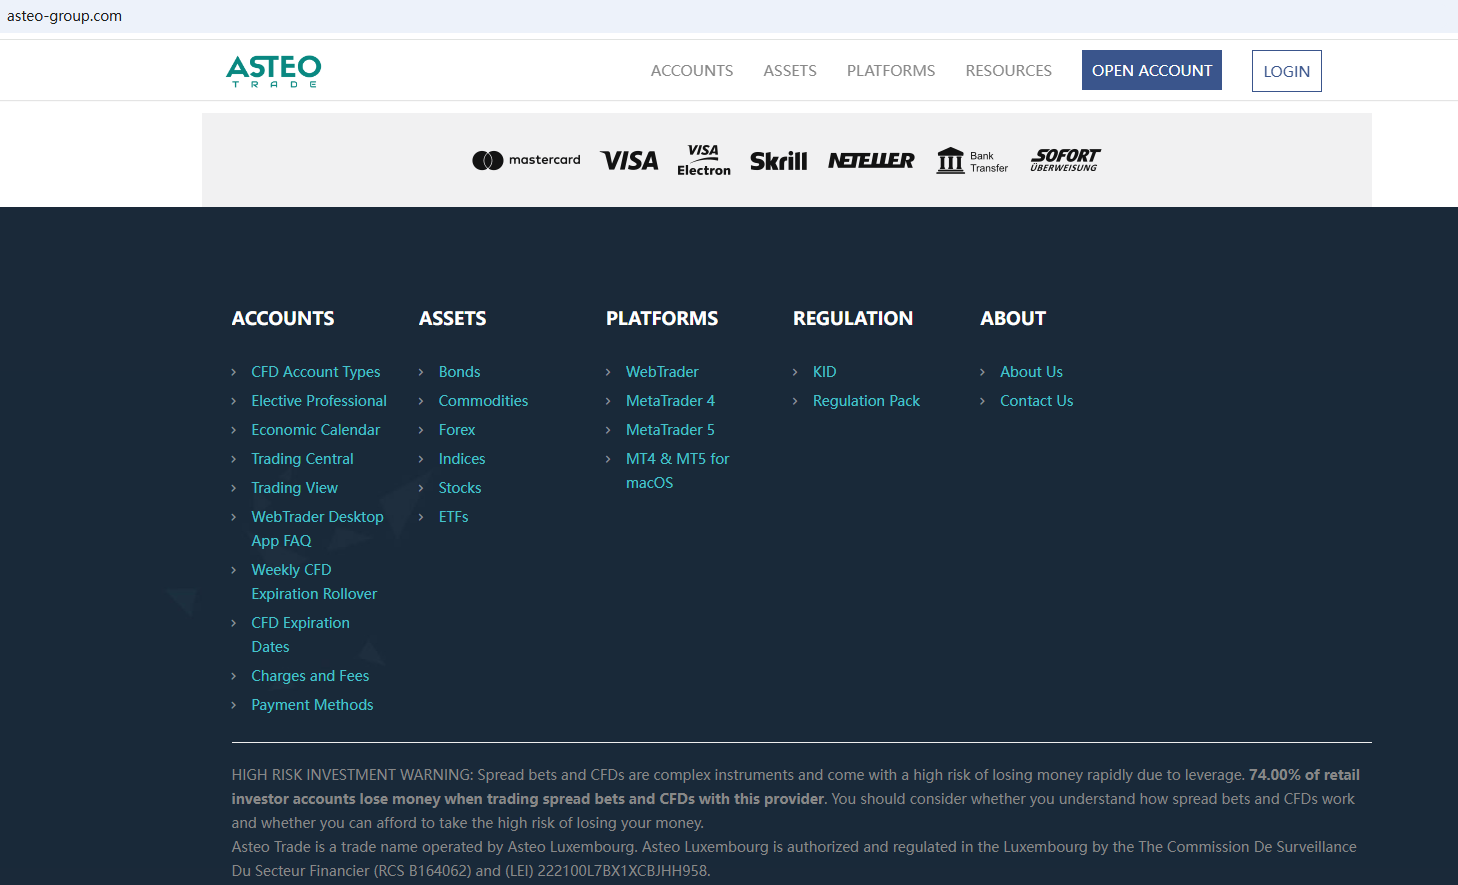The height and width of the screenshot is (885, 1458).
Task: Open the Resources menu in the header
Action: pos(1009,71)
